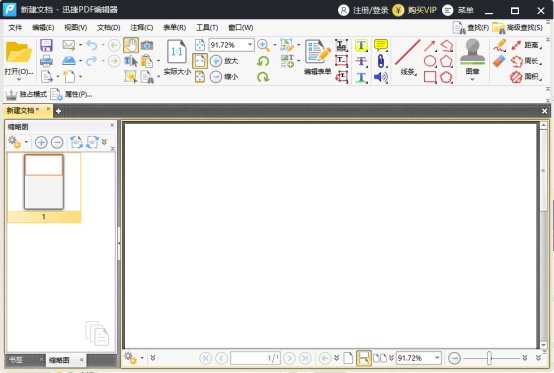Open the 视图(V) menu
The image size is (554, 373).
pos(76,28)
